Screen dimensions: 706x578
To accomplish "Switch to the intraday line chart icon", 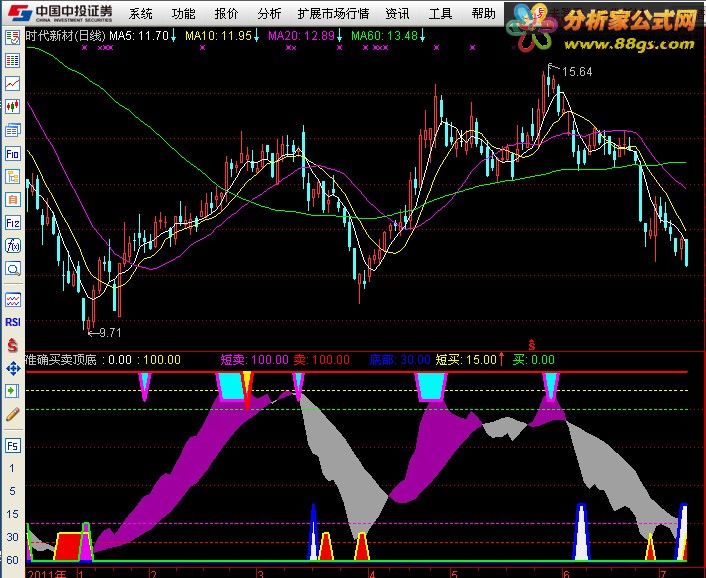I will (x=13, y=83).
